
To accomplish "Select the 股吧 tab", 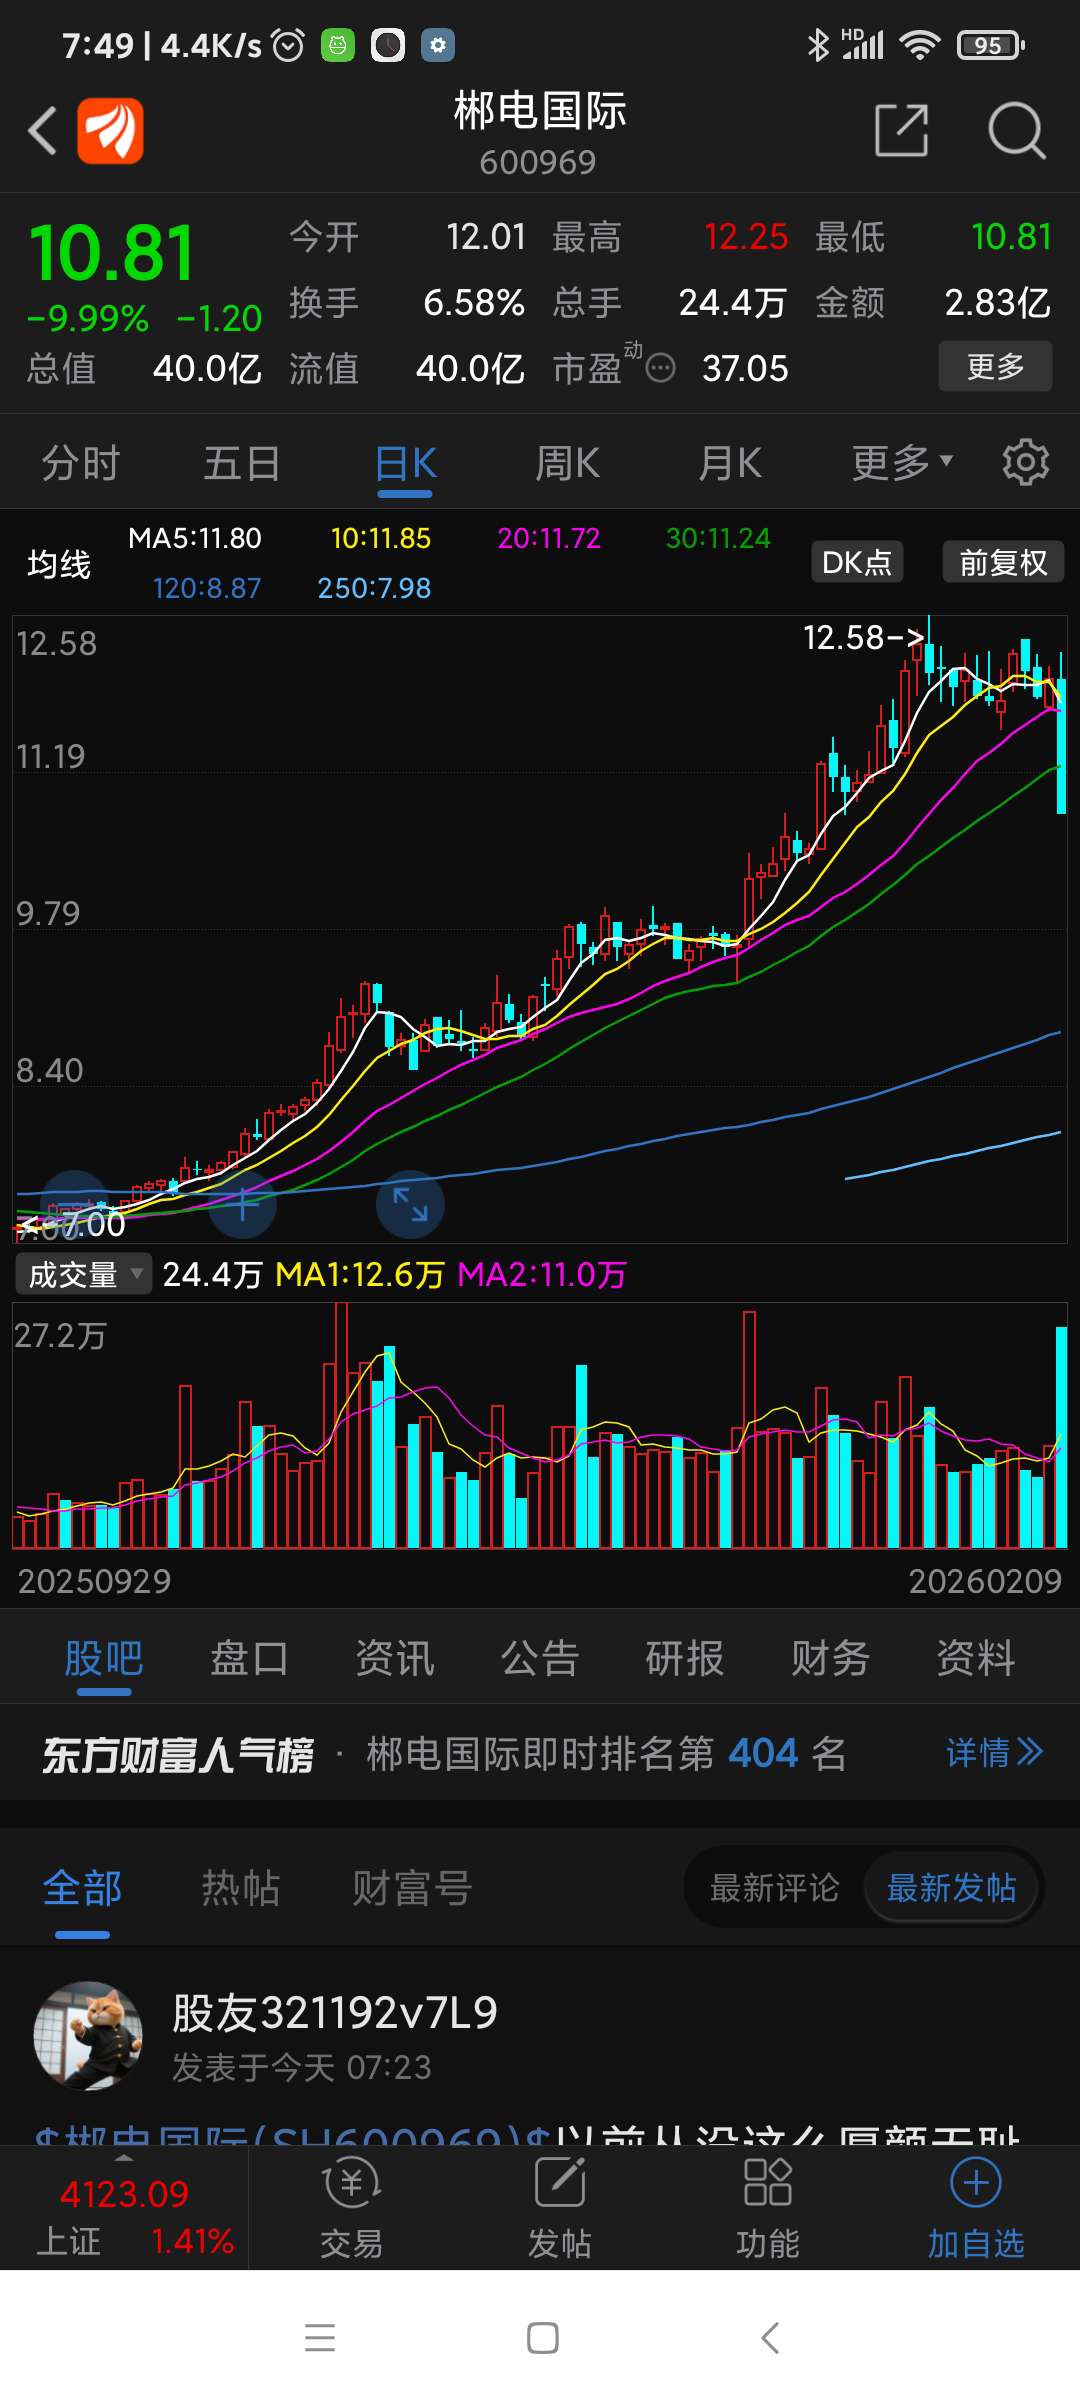I will click(104, 1658).
